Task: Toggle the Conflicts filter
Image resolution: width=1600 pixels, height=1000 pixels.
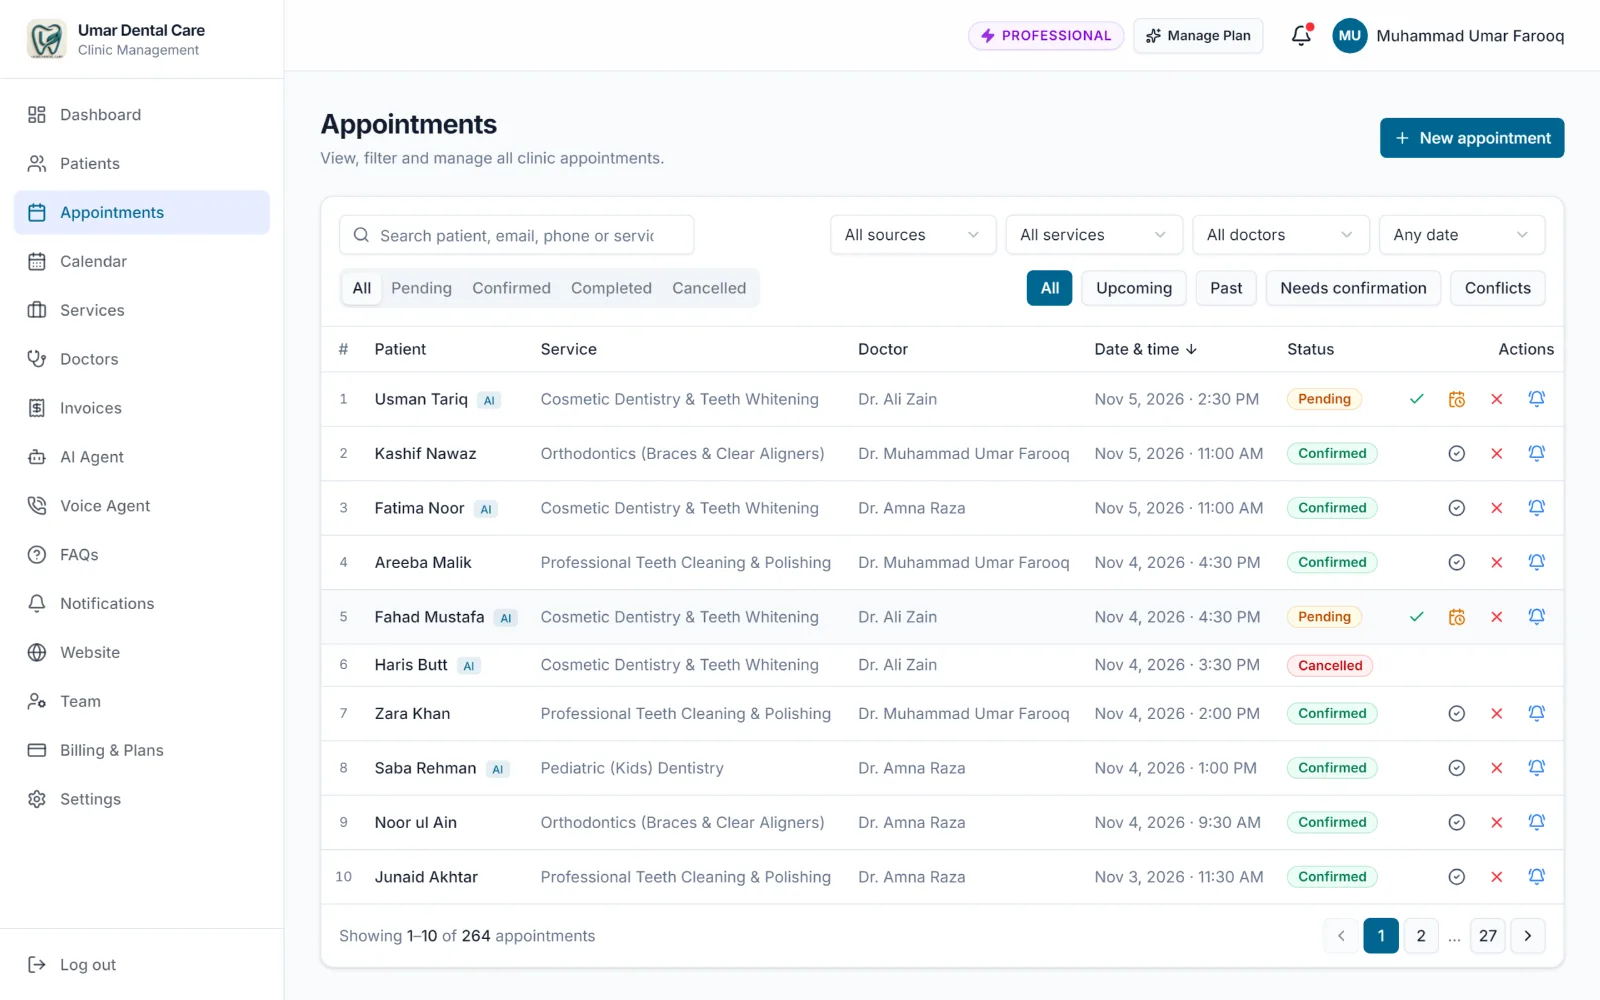Action: tap(1498, 288)
